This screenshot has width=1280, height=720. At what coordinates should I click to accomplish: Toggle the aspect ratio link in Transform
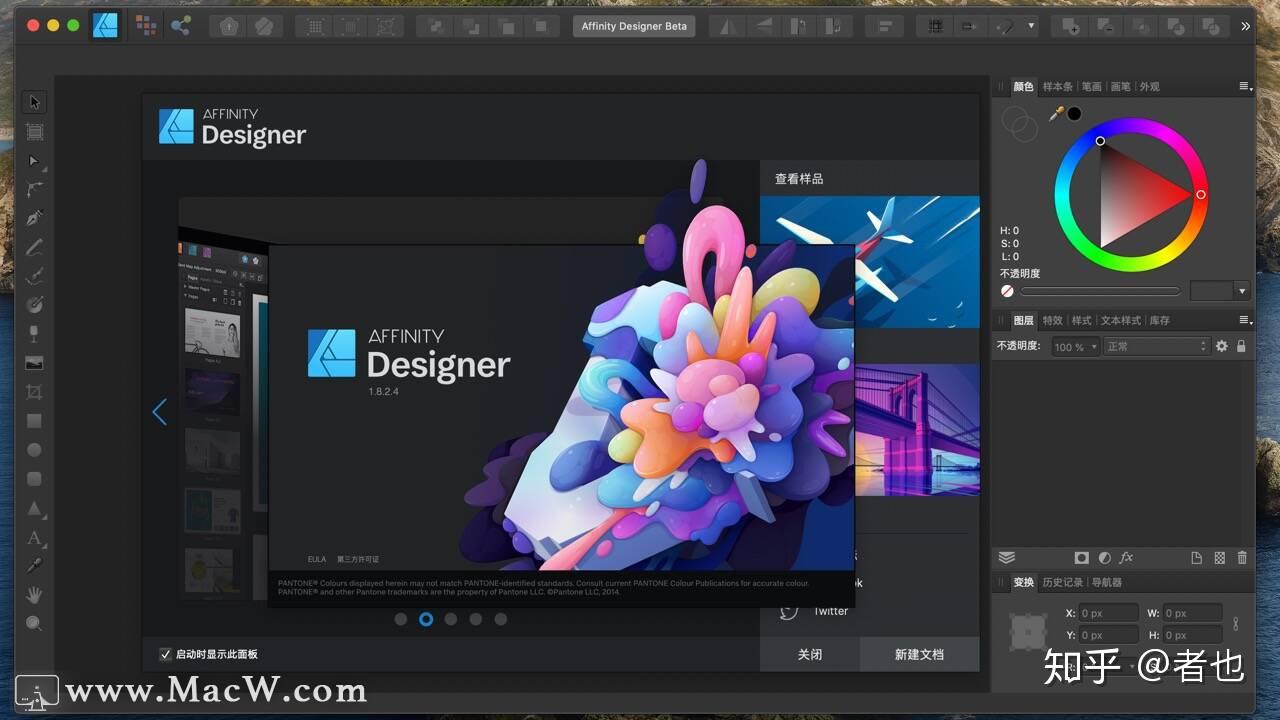click(1235, 623)
